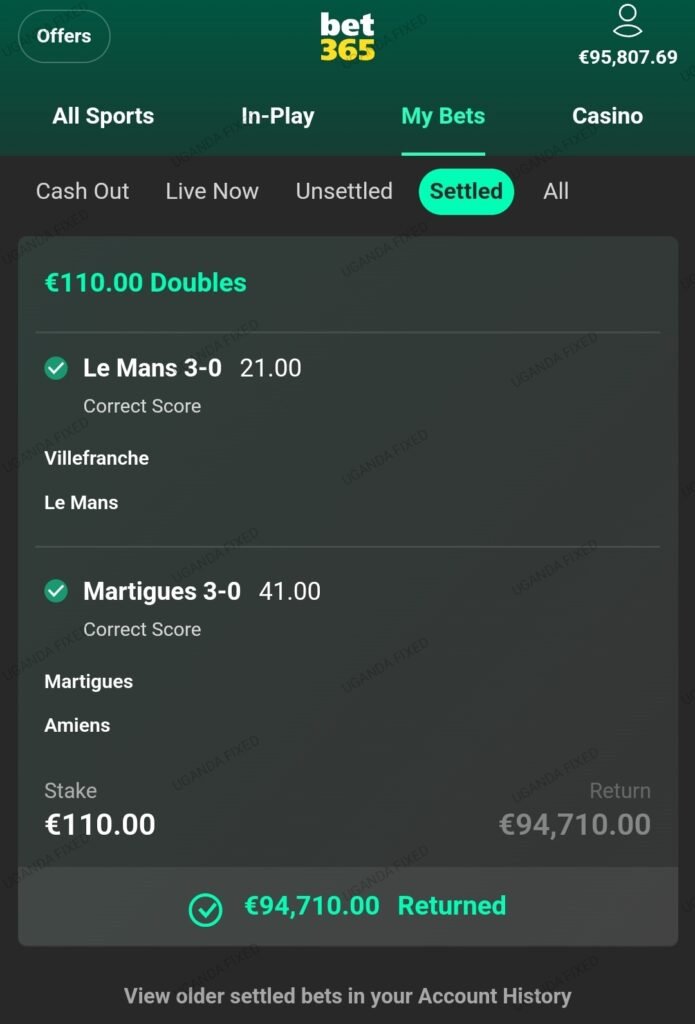
Task: Open the Cash Out section
Action: tap(82, 191)
